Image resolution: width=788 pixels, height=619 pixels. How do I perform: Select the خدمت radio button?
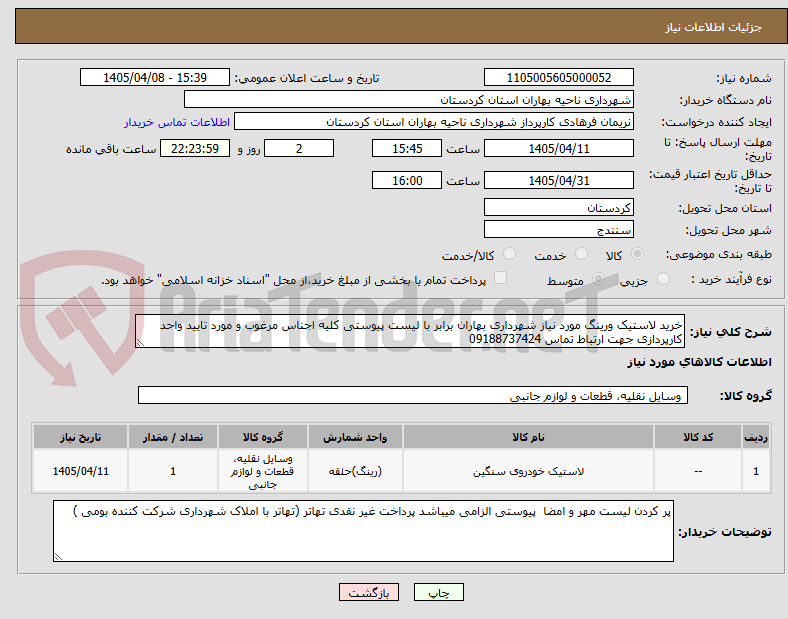pyautogui.click(x=581, y=254)
